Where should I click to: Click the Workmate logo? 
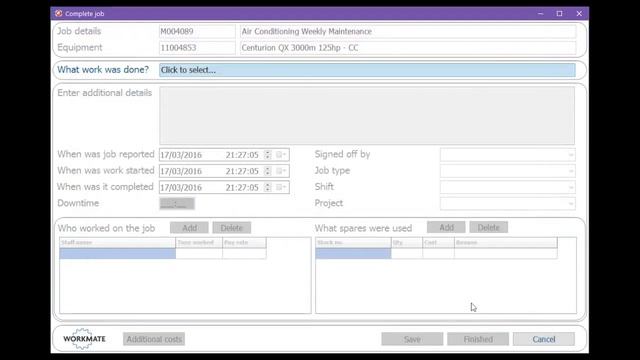click(84, 339)
